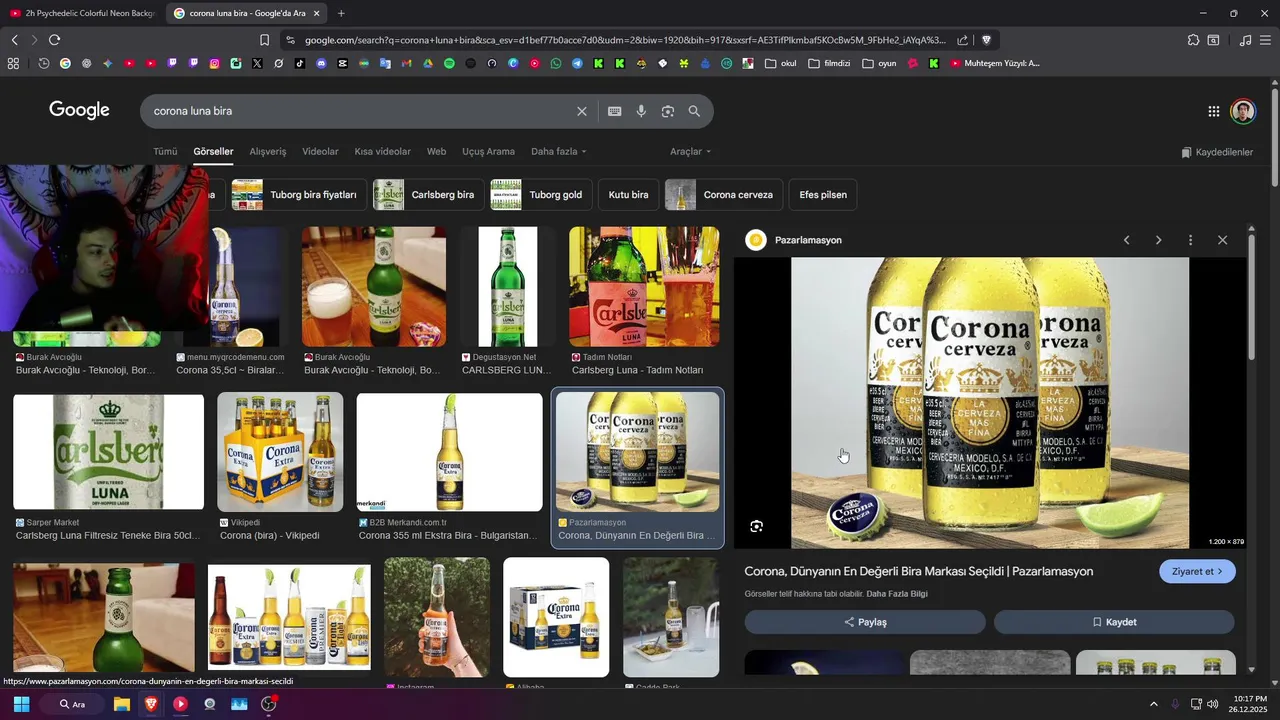1280x720 pixels.
Task: Expand the Araçlar tools dropdown
Action: [x=691, y=151]
